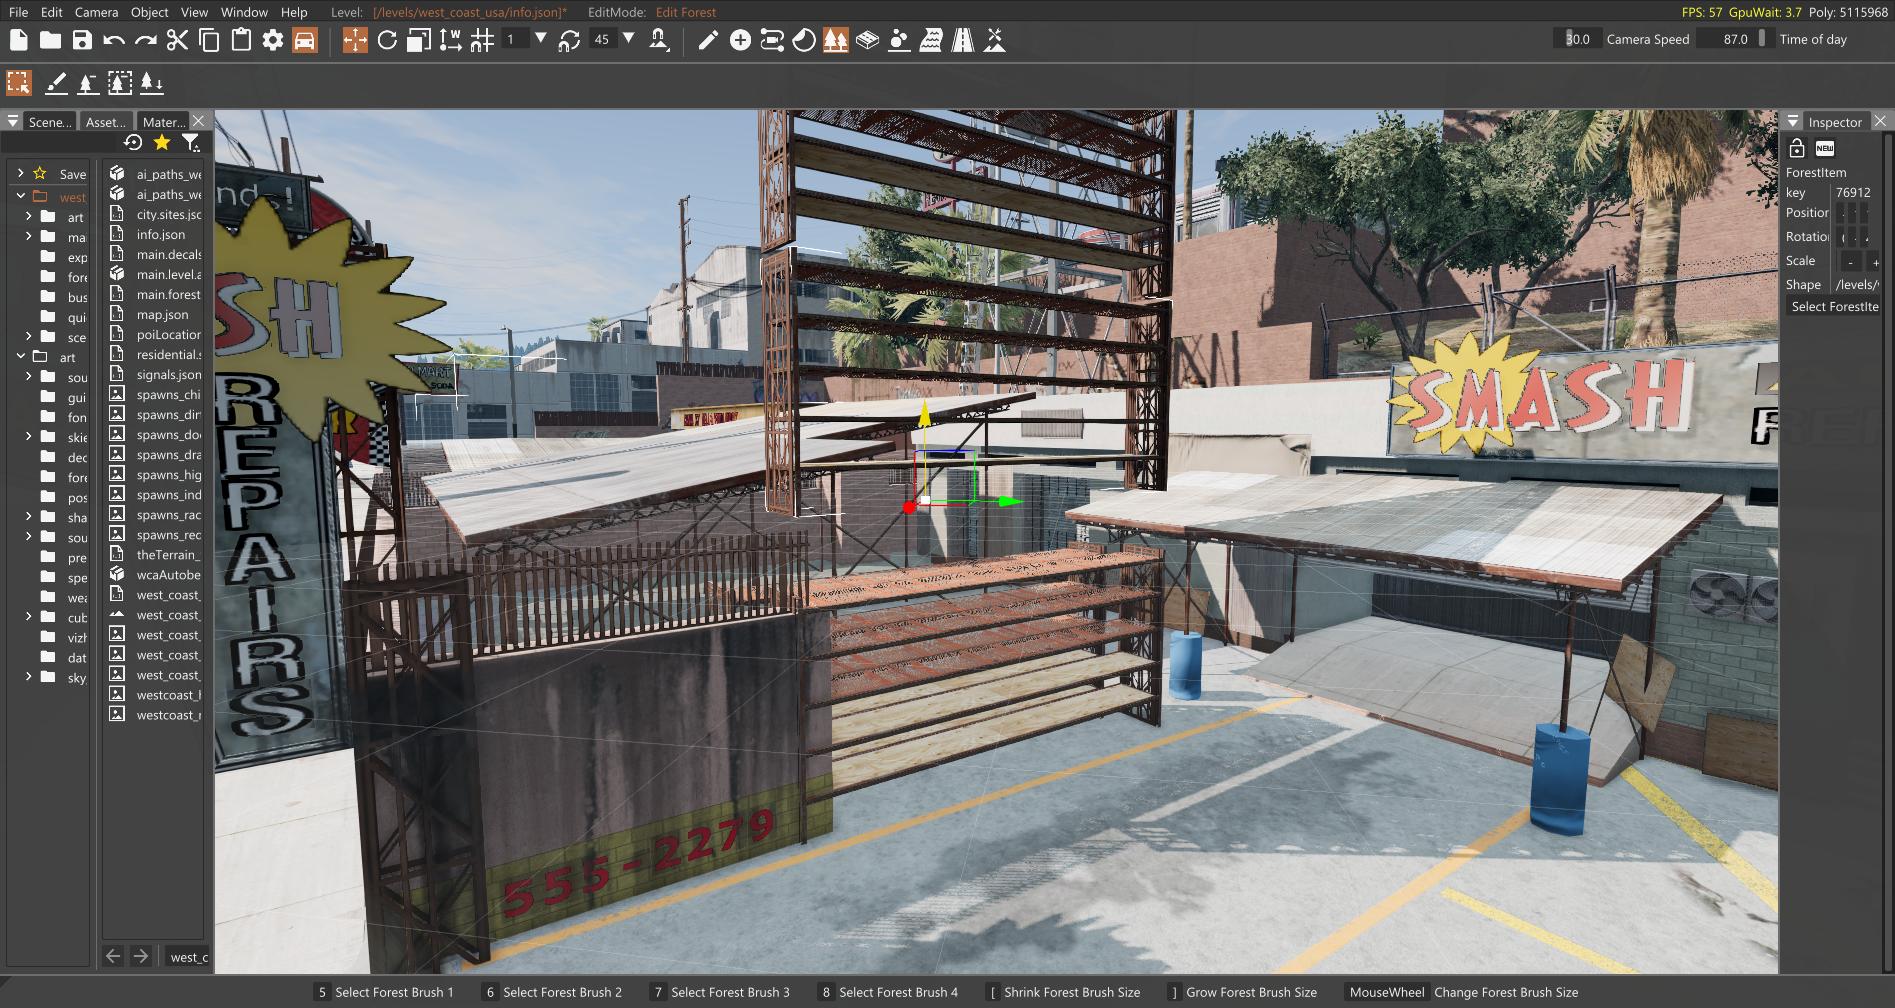Click the vehicle car icon in toolbar

[305, 40]
